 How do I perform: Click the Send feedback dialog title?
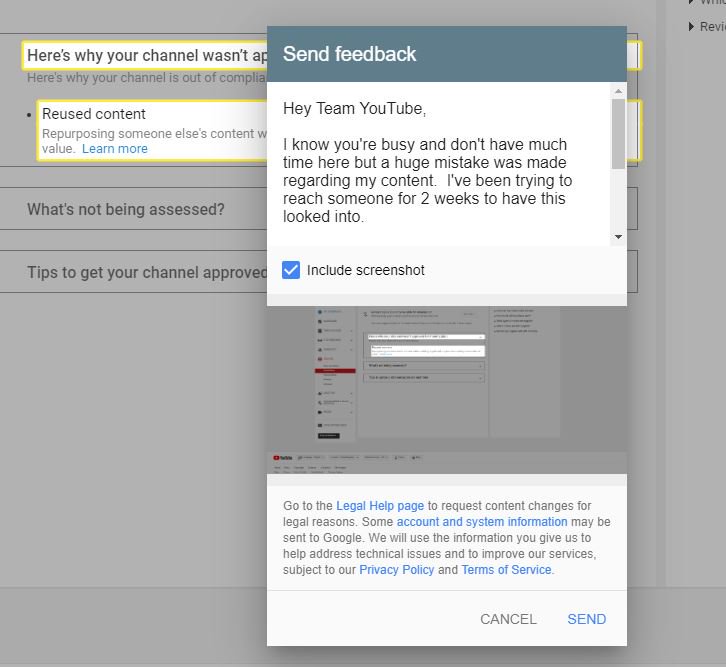pyautogui.click(x=350, y=54)
